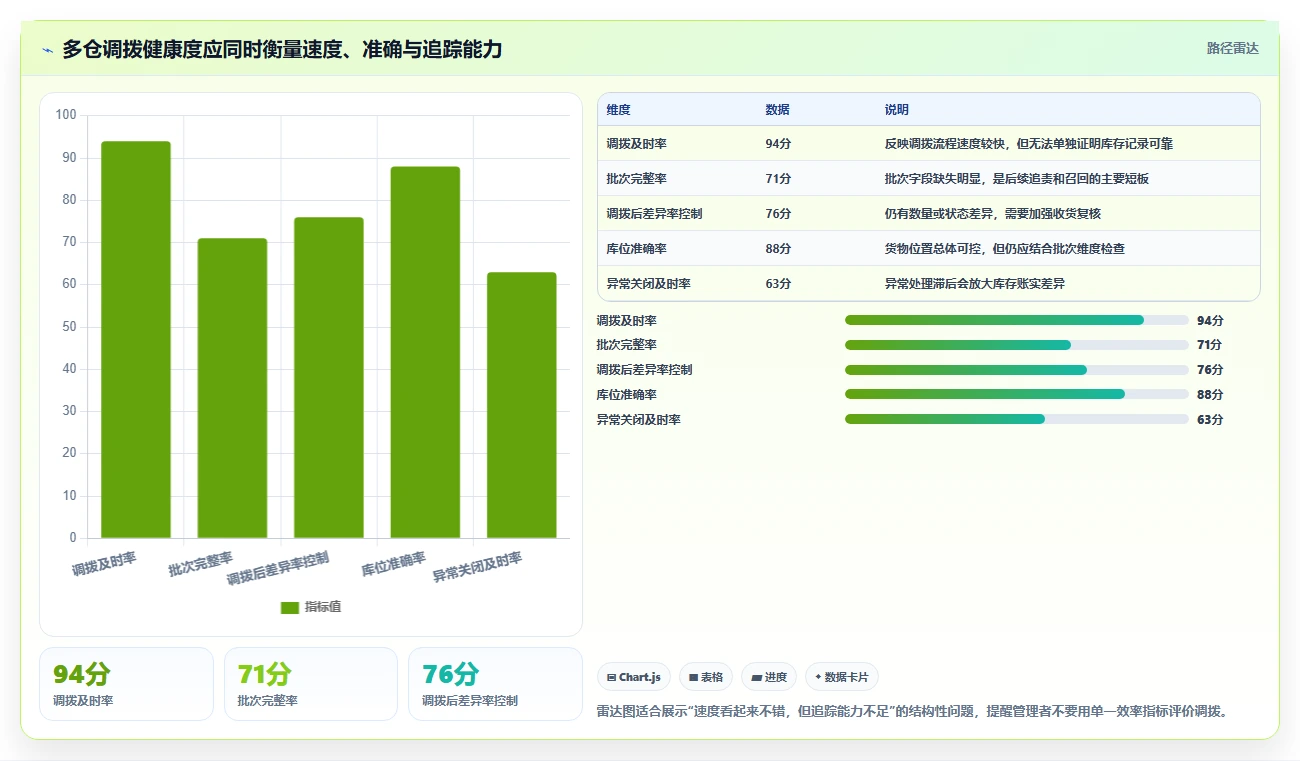Click the 批次完整率 progress bar
The image size is (1300, 761).
pos(1017,345)
